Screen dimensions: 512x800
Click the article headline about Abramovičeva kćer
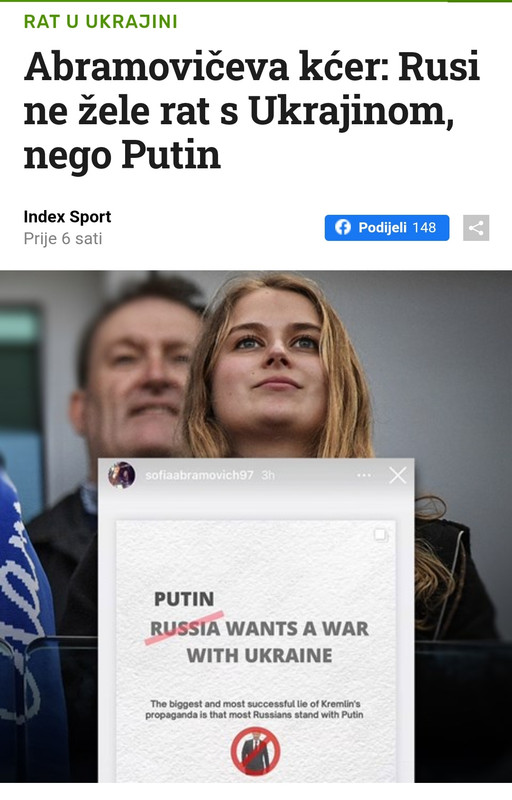pyautogui.click(x=251, y=110)
